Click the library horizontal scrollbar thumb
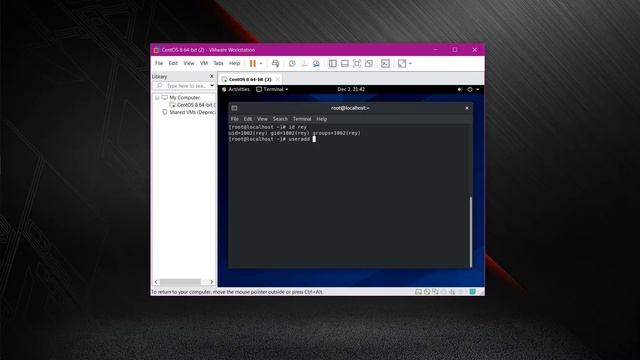 click(180, 282)
